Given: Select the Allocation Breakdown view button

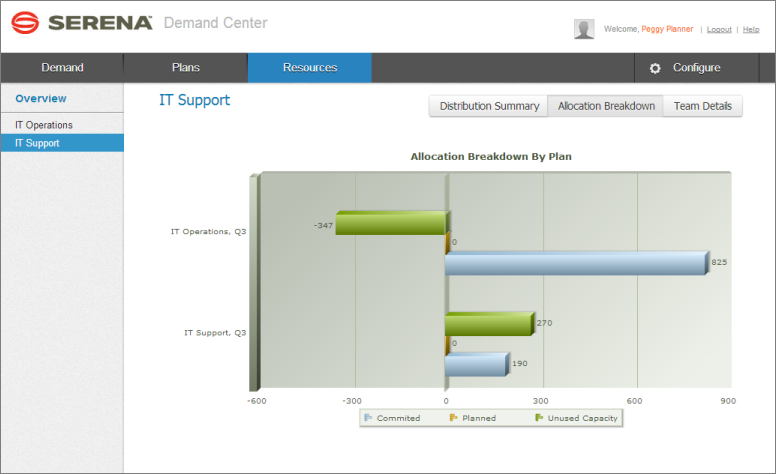Looking at the screenshot, I should point(606,106).
